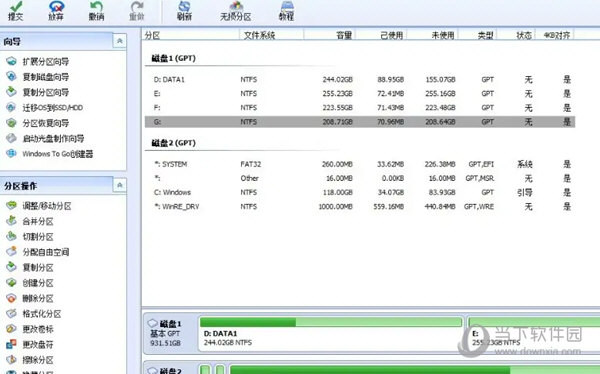Click the 引导 status cell
The height and width of the screenshot is (374, 600).
coord(525,193)
